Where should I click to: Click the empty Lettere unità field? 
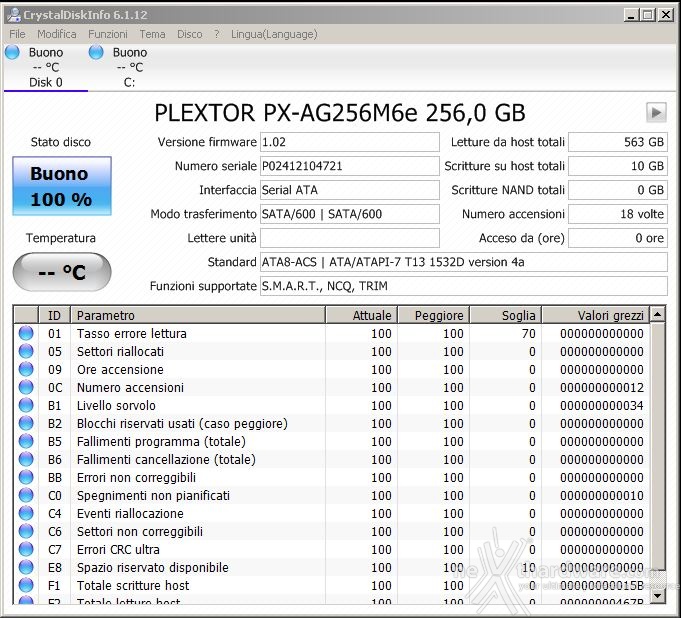350,238
